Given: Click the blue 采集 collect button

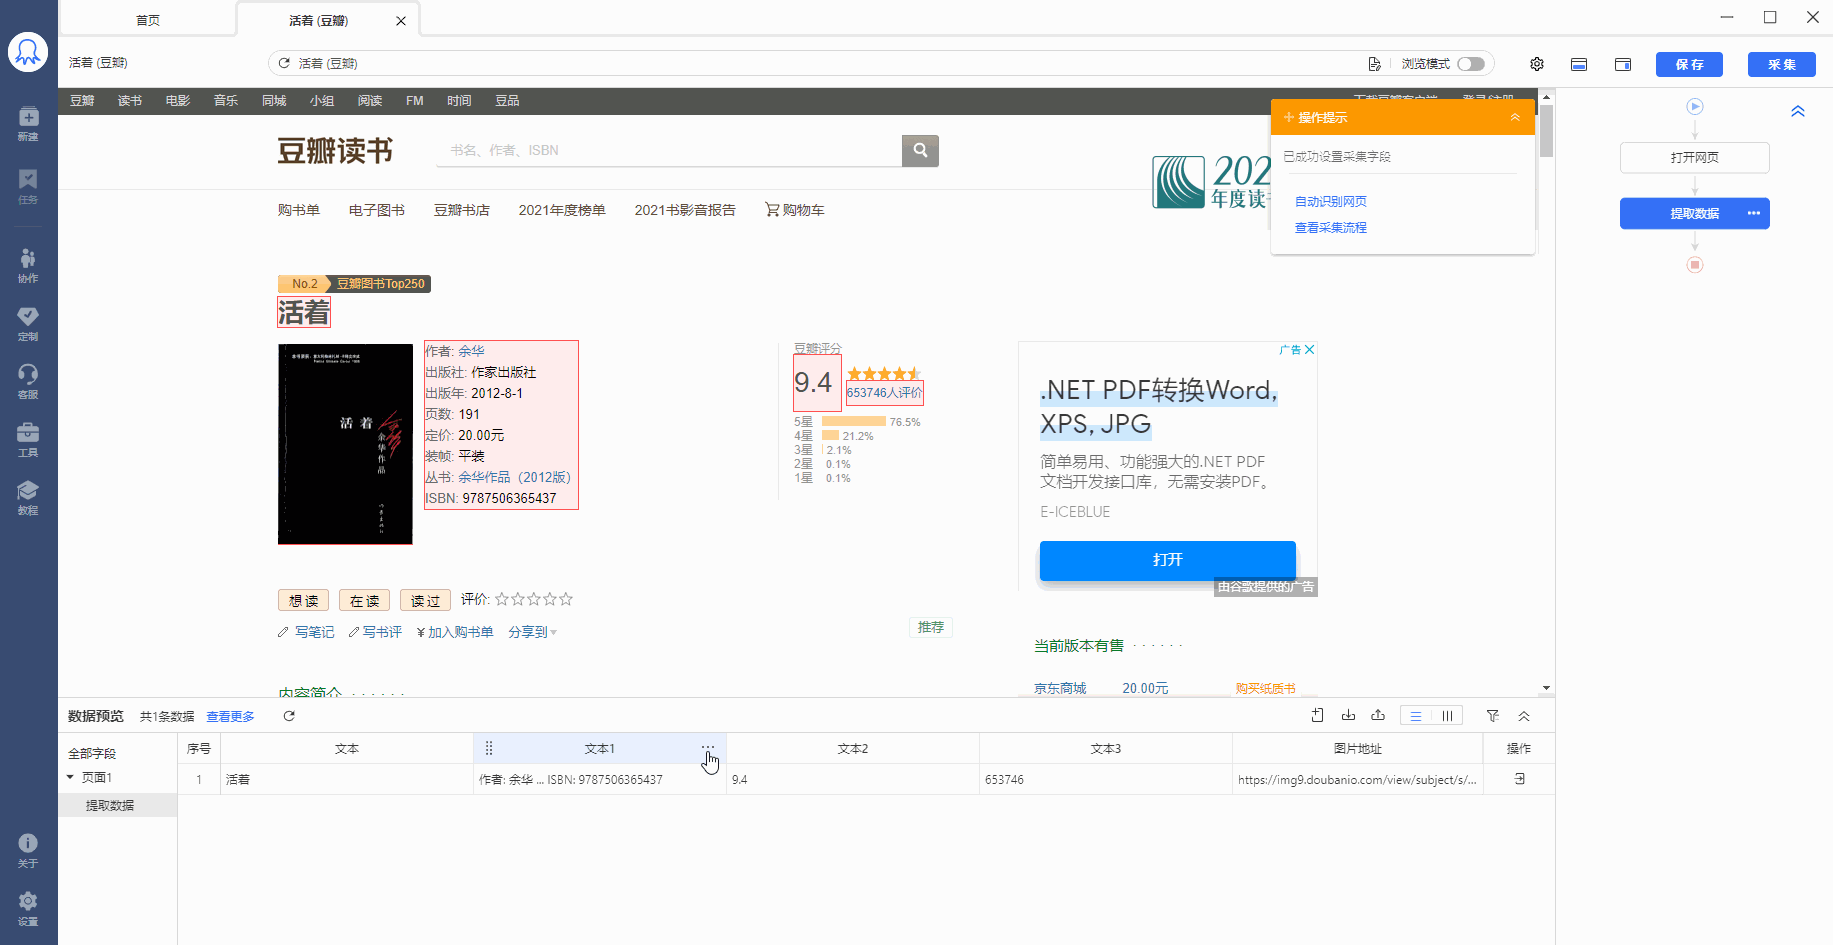Looking at the screenshot, I should coord(1782,64).
